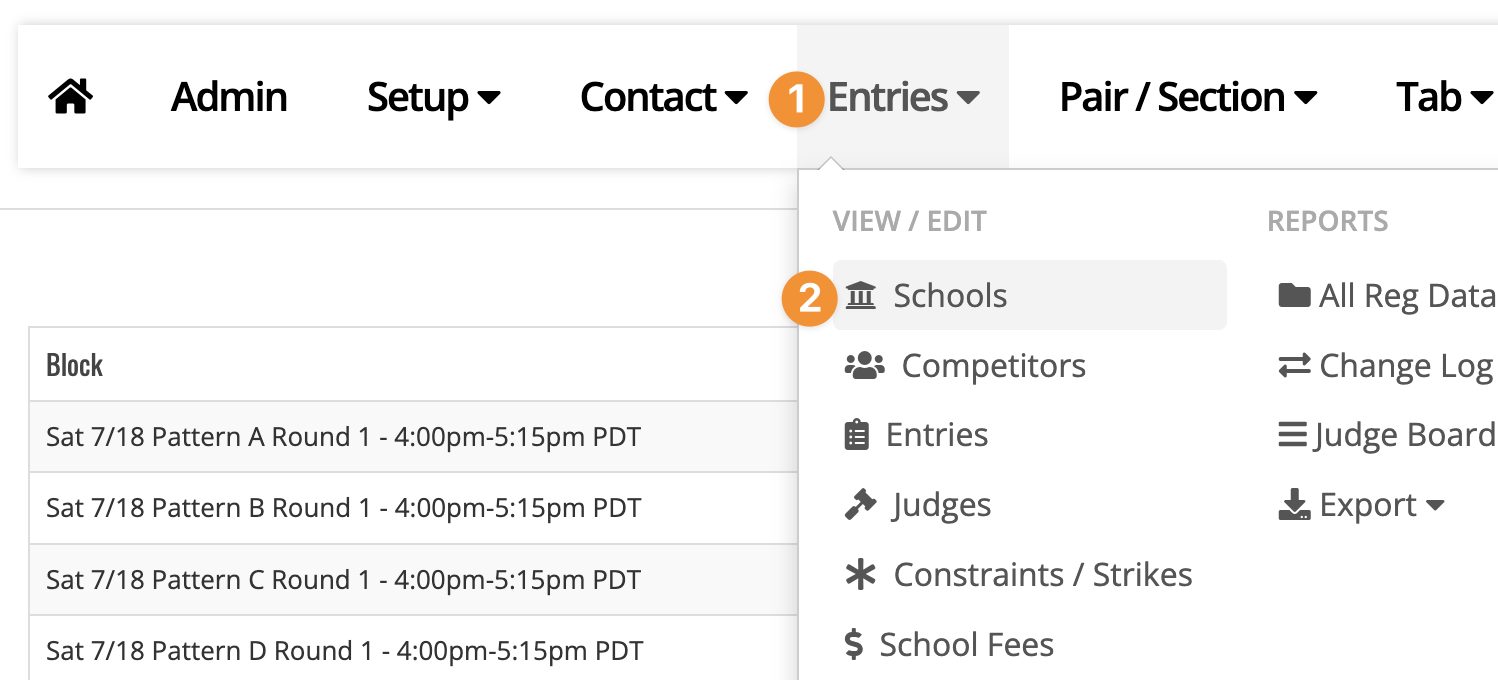This screenshot has width=1498, height=680.
Task: Click the Entries clipboard icon
Action: point(857,435)
